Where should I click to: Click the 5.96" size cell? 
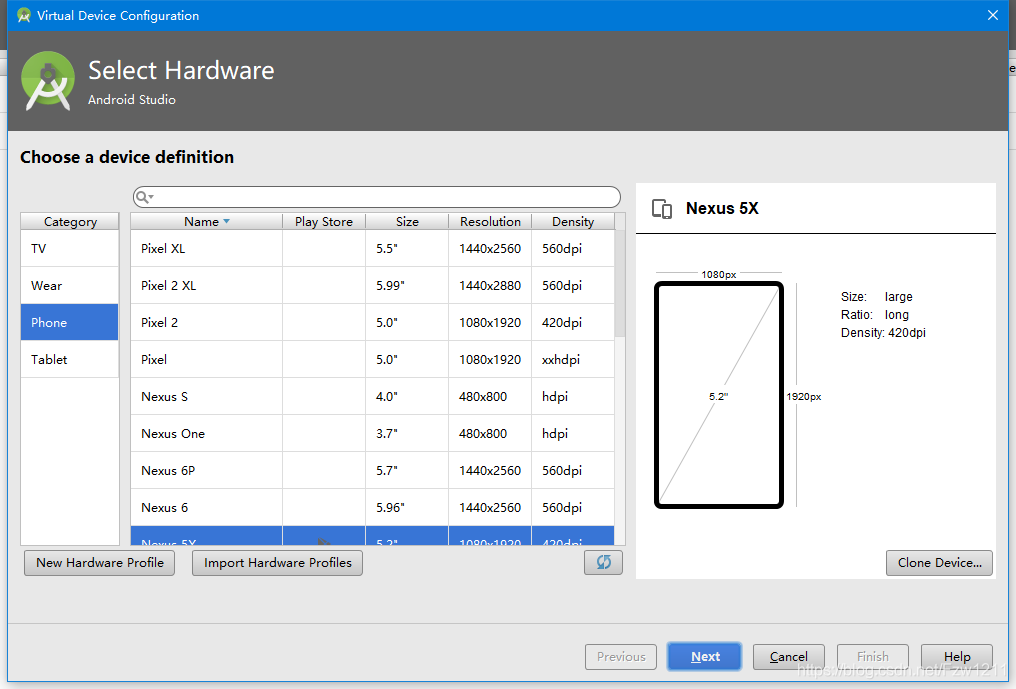(x=407, y=508)
